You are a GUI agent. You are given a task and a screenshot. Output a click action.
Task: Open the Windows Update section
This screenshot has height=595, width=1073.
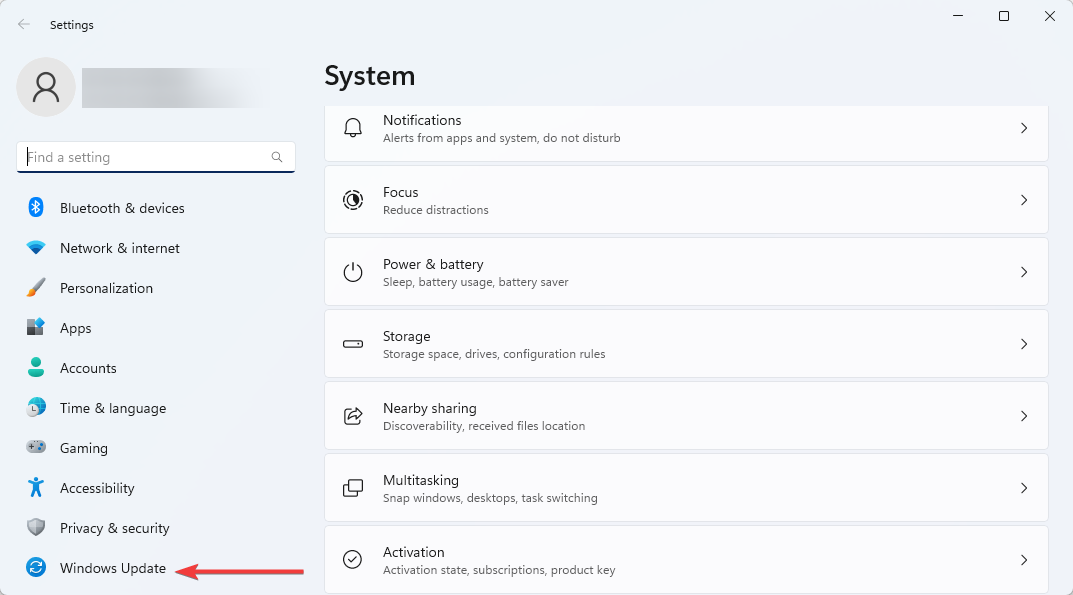[113, 568]
